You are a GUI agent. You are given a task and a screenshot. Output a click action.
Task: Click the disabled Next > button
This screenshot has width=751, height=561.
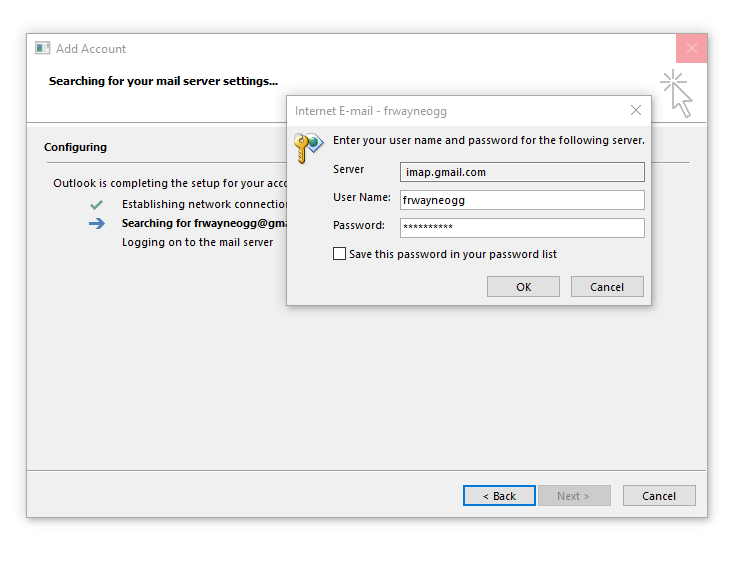click(x=574, y=496)
